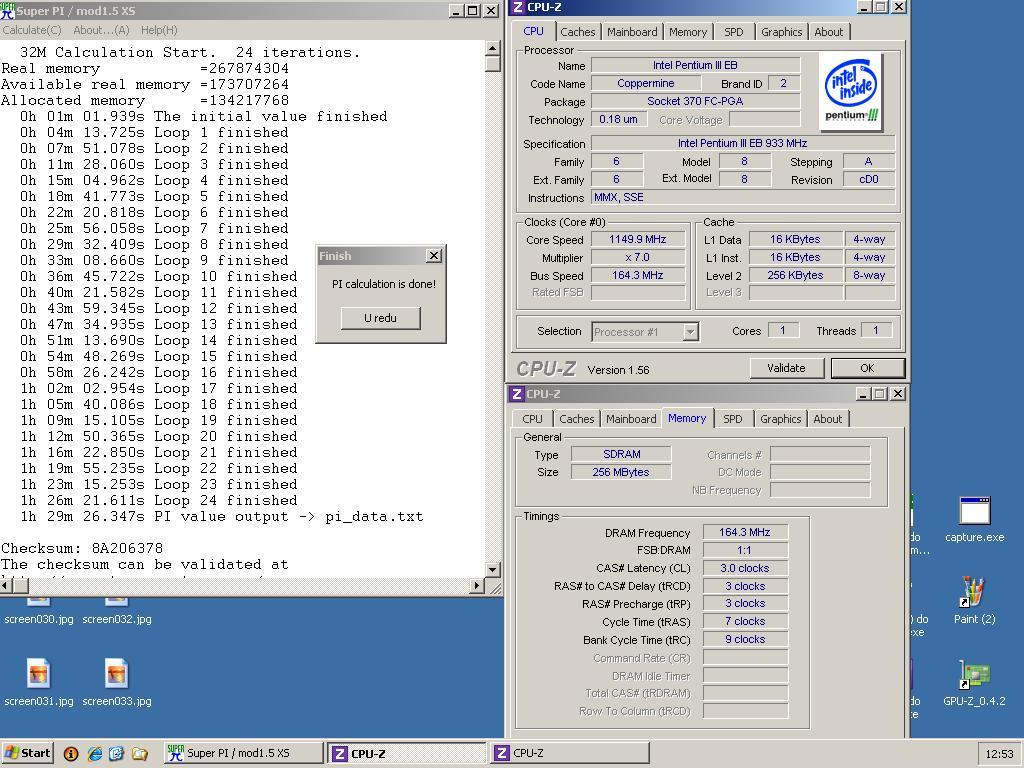Open the screen033.jpg desktop file
Screen dimensions: 1024x768
(x=116, y=682)
